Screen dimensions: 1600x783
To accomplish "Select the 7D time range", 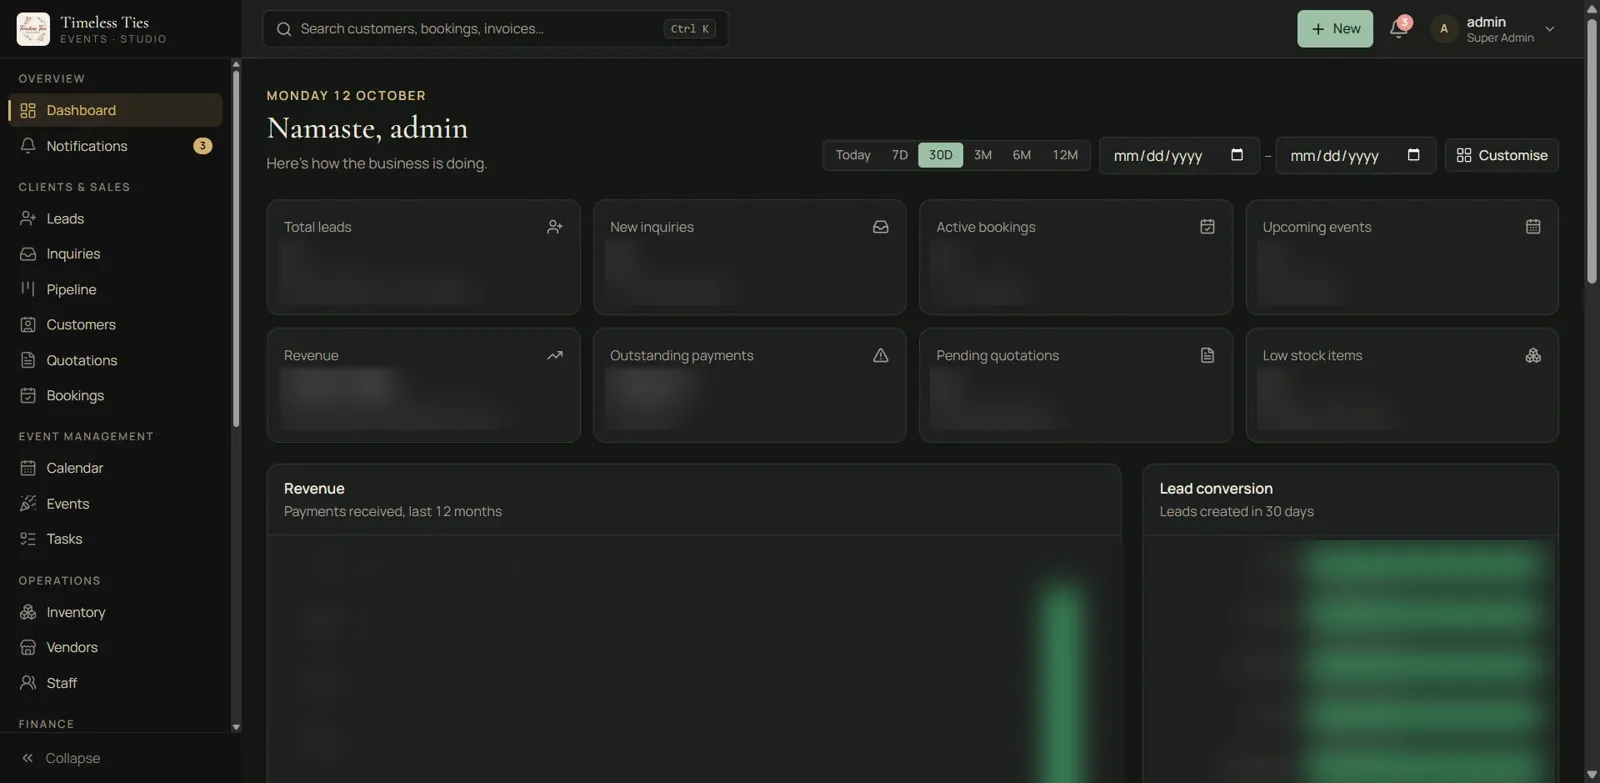I will point(900,155).
